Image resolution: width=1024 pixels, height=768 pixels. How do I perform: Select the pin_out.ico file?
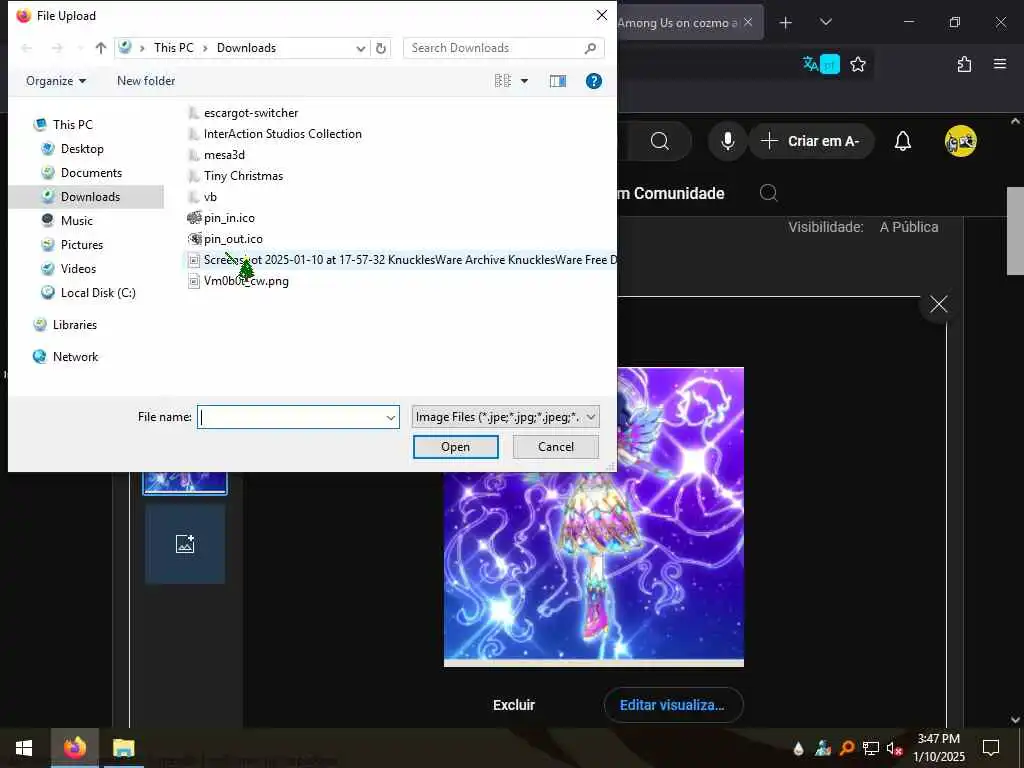(232, 239)
